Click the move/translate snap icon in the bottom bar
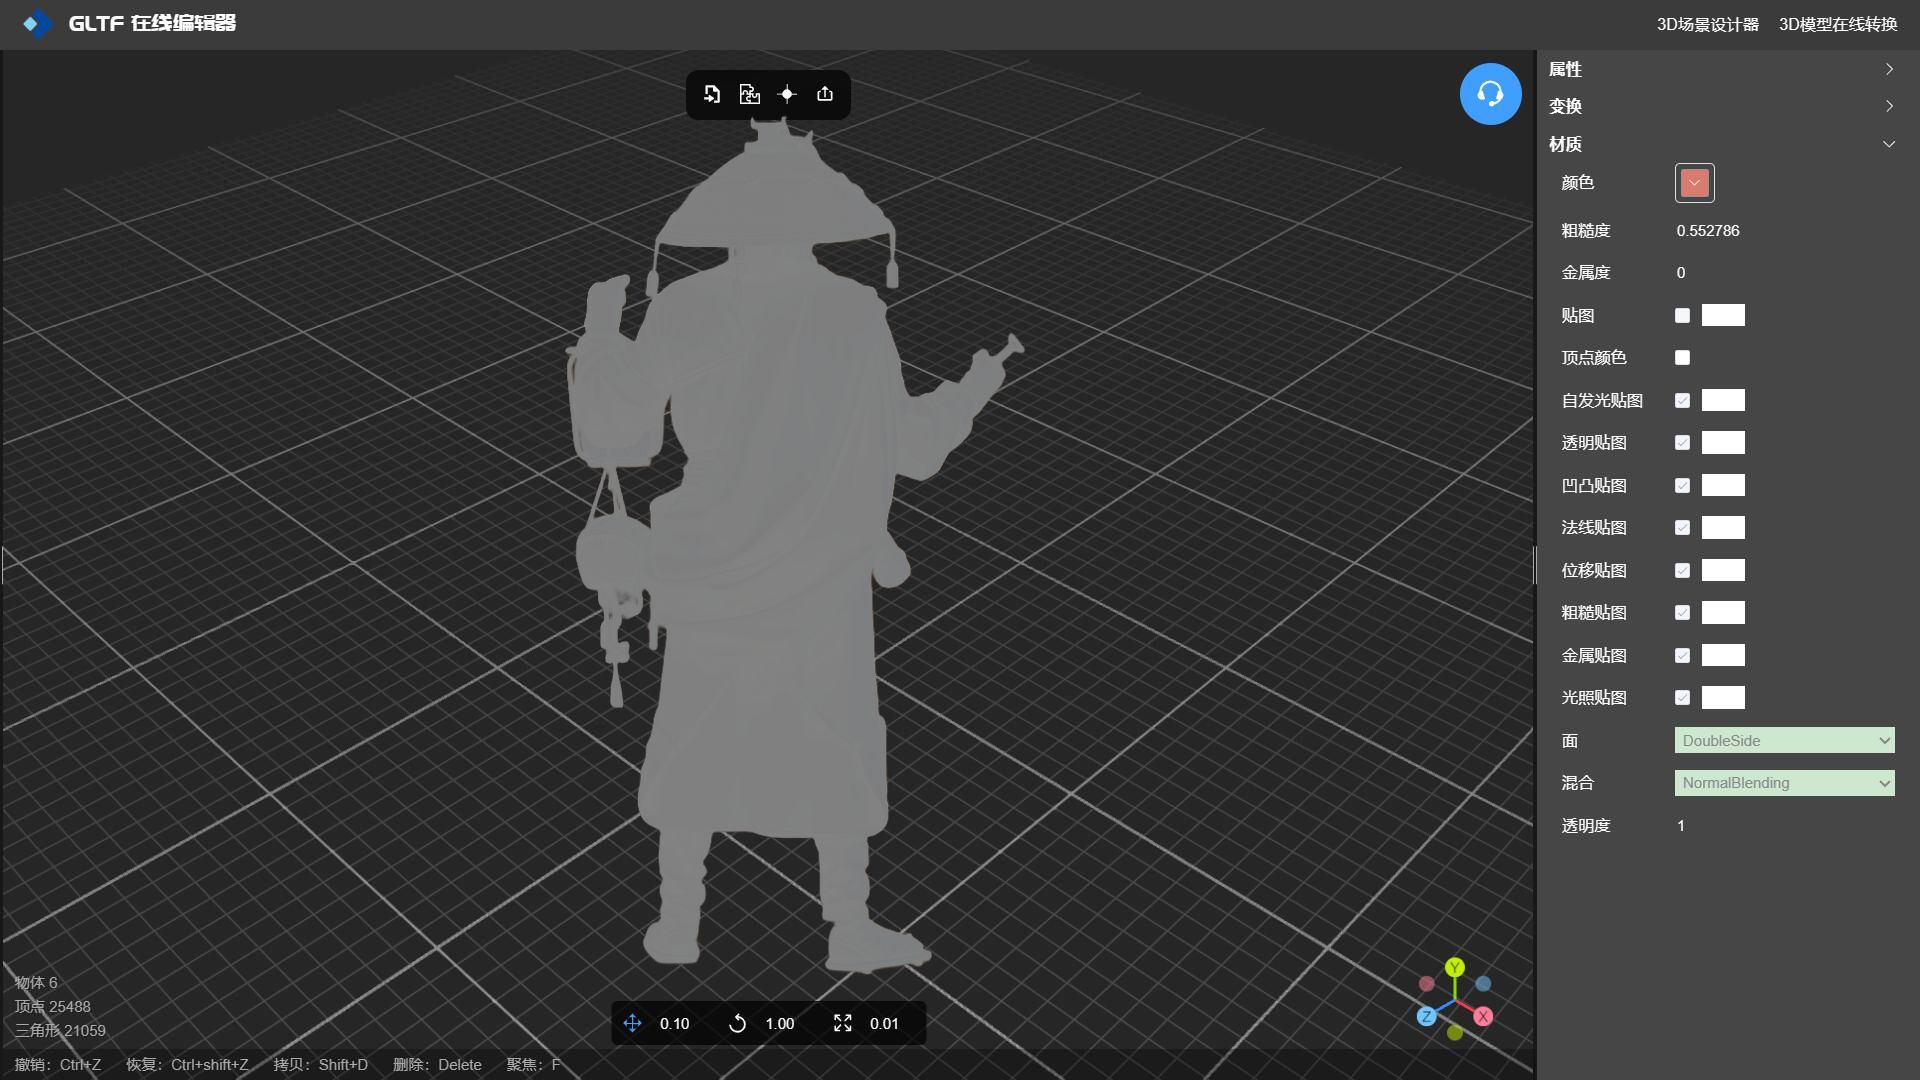 [633, 1023]
